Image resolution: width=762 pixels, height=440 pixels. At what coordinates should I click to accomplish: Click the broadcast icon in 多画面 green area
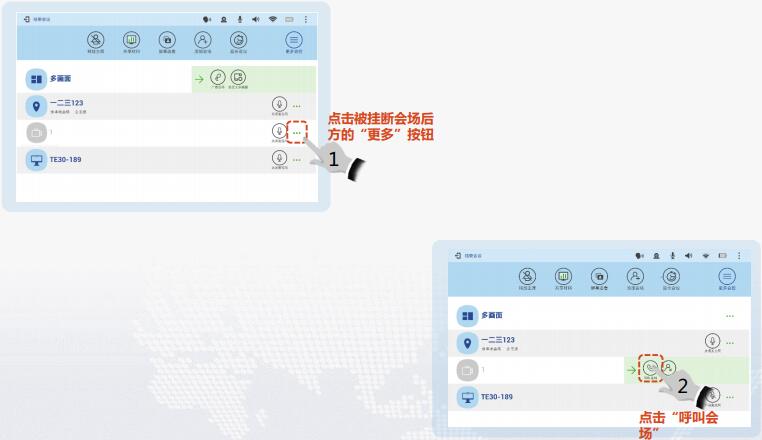217,78
